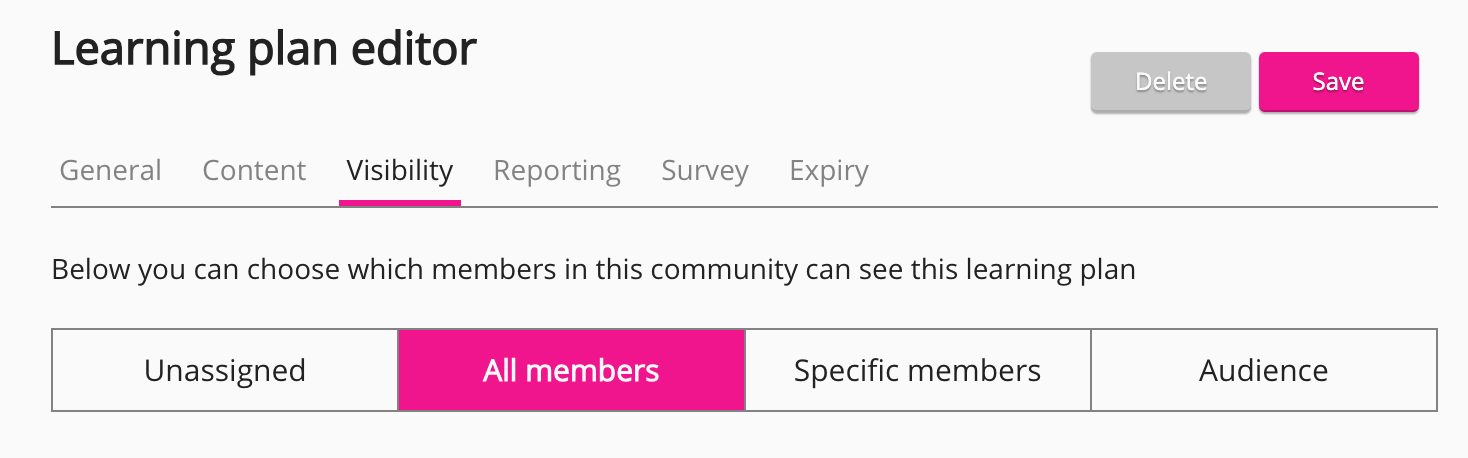Image resolution: width=1468 pixels, height=458 pixels.
Task: Click the visibility description text
Action: click(x=593, y=270)
